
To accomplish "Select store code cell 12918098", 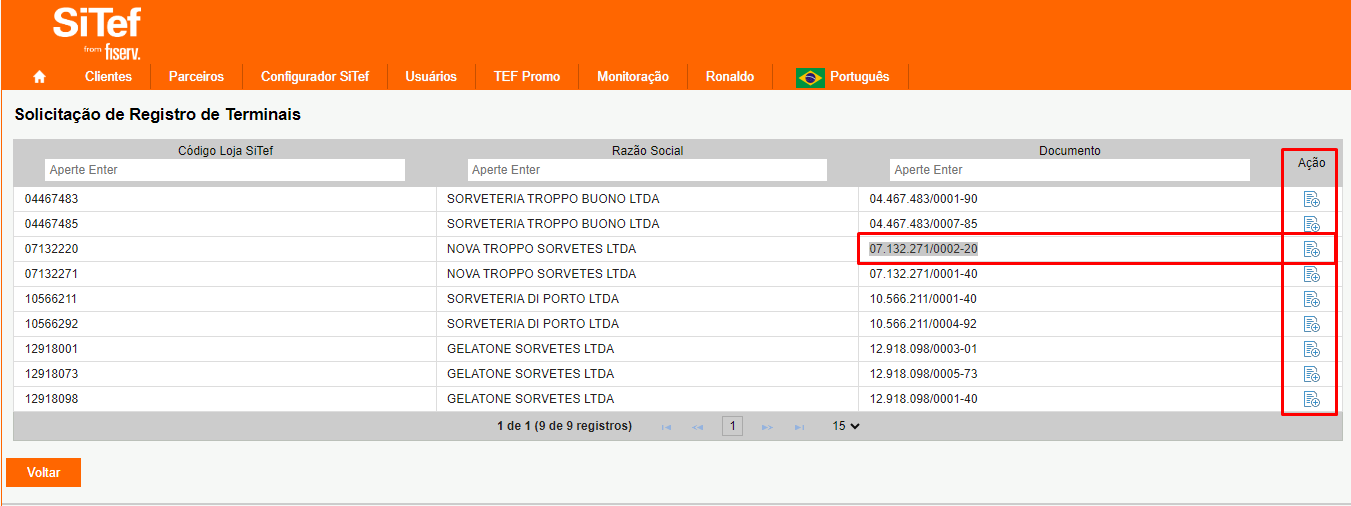I will [51, 399].
